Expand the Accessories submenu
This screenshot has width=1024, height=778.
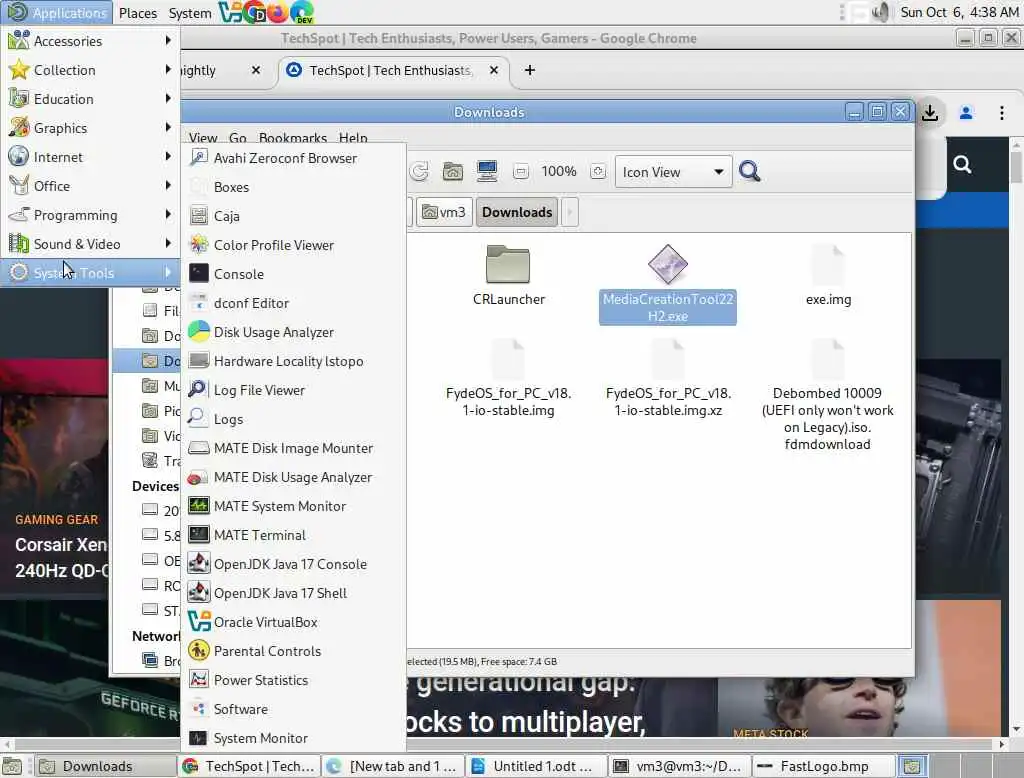(x=90, y=41)
